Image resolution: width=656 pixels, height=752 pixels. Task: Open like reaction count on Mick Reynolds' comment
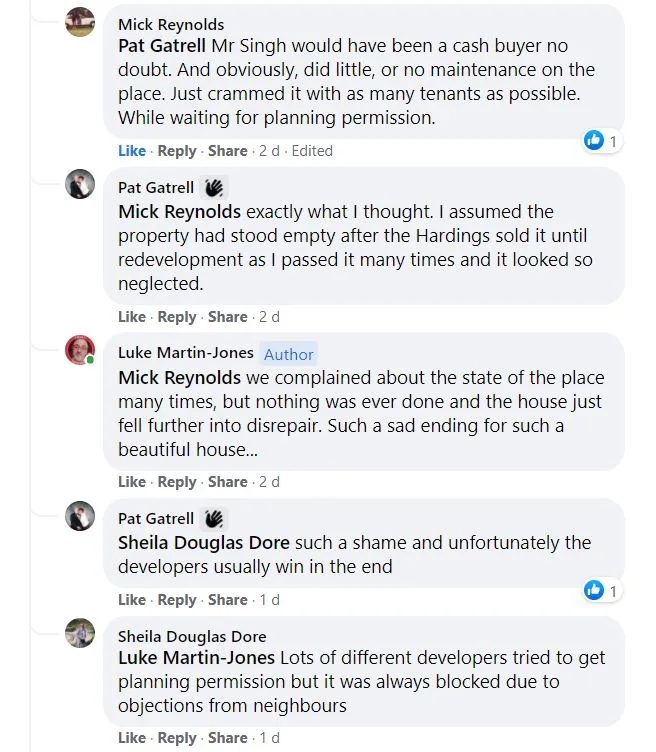602,141
